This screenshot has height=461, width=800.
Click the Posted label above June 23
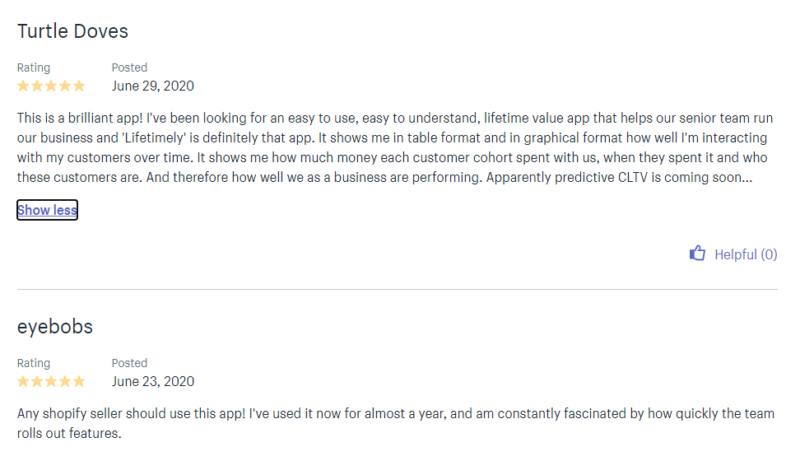point(130,363)
